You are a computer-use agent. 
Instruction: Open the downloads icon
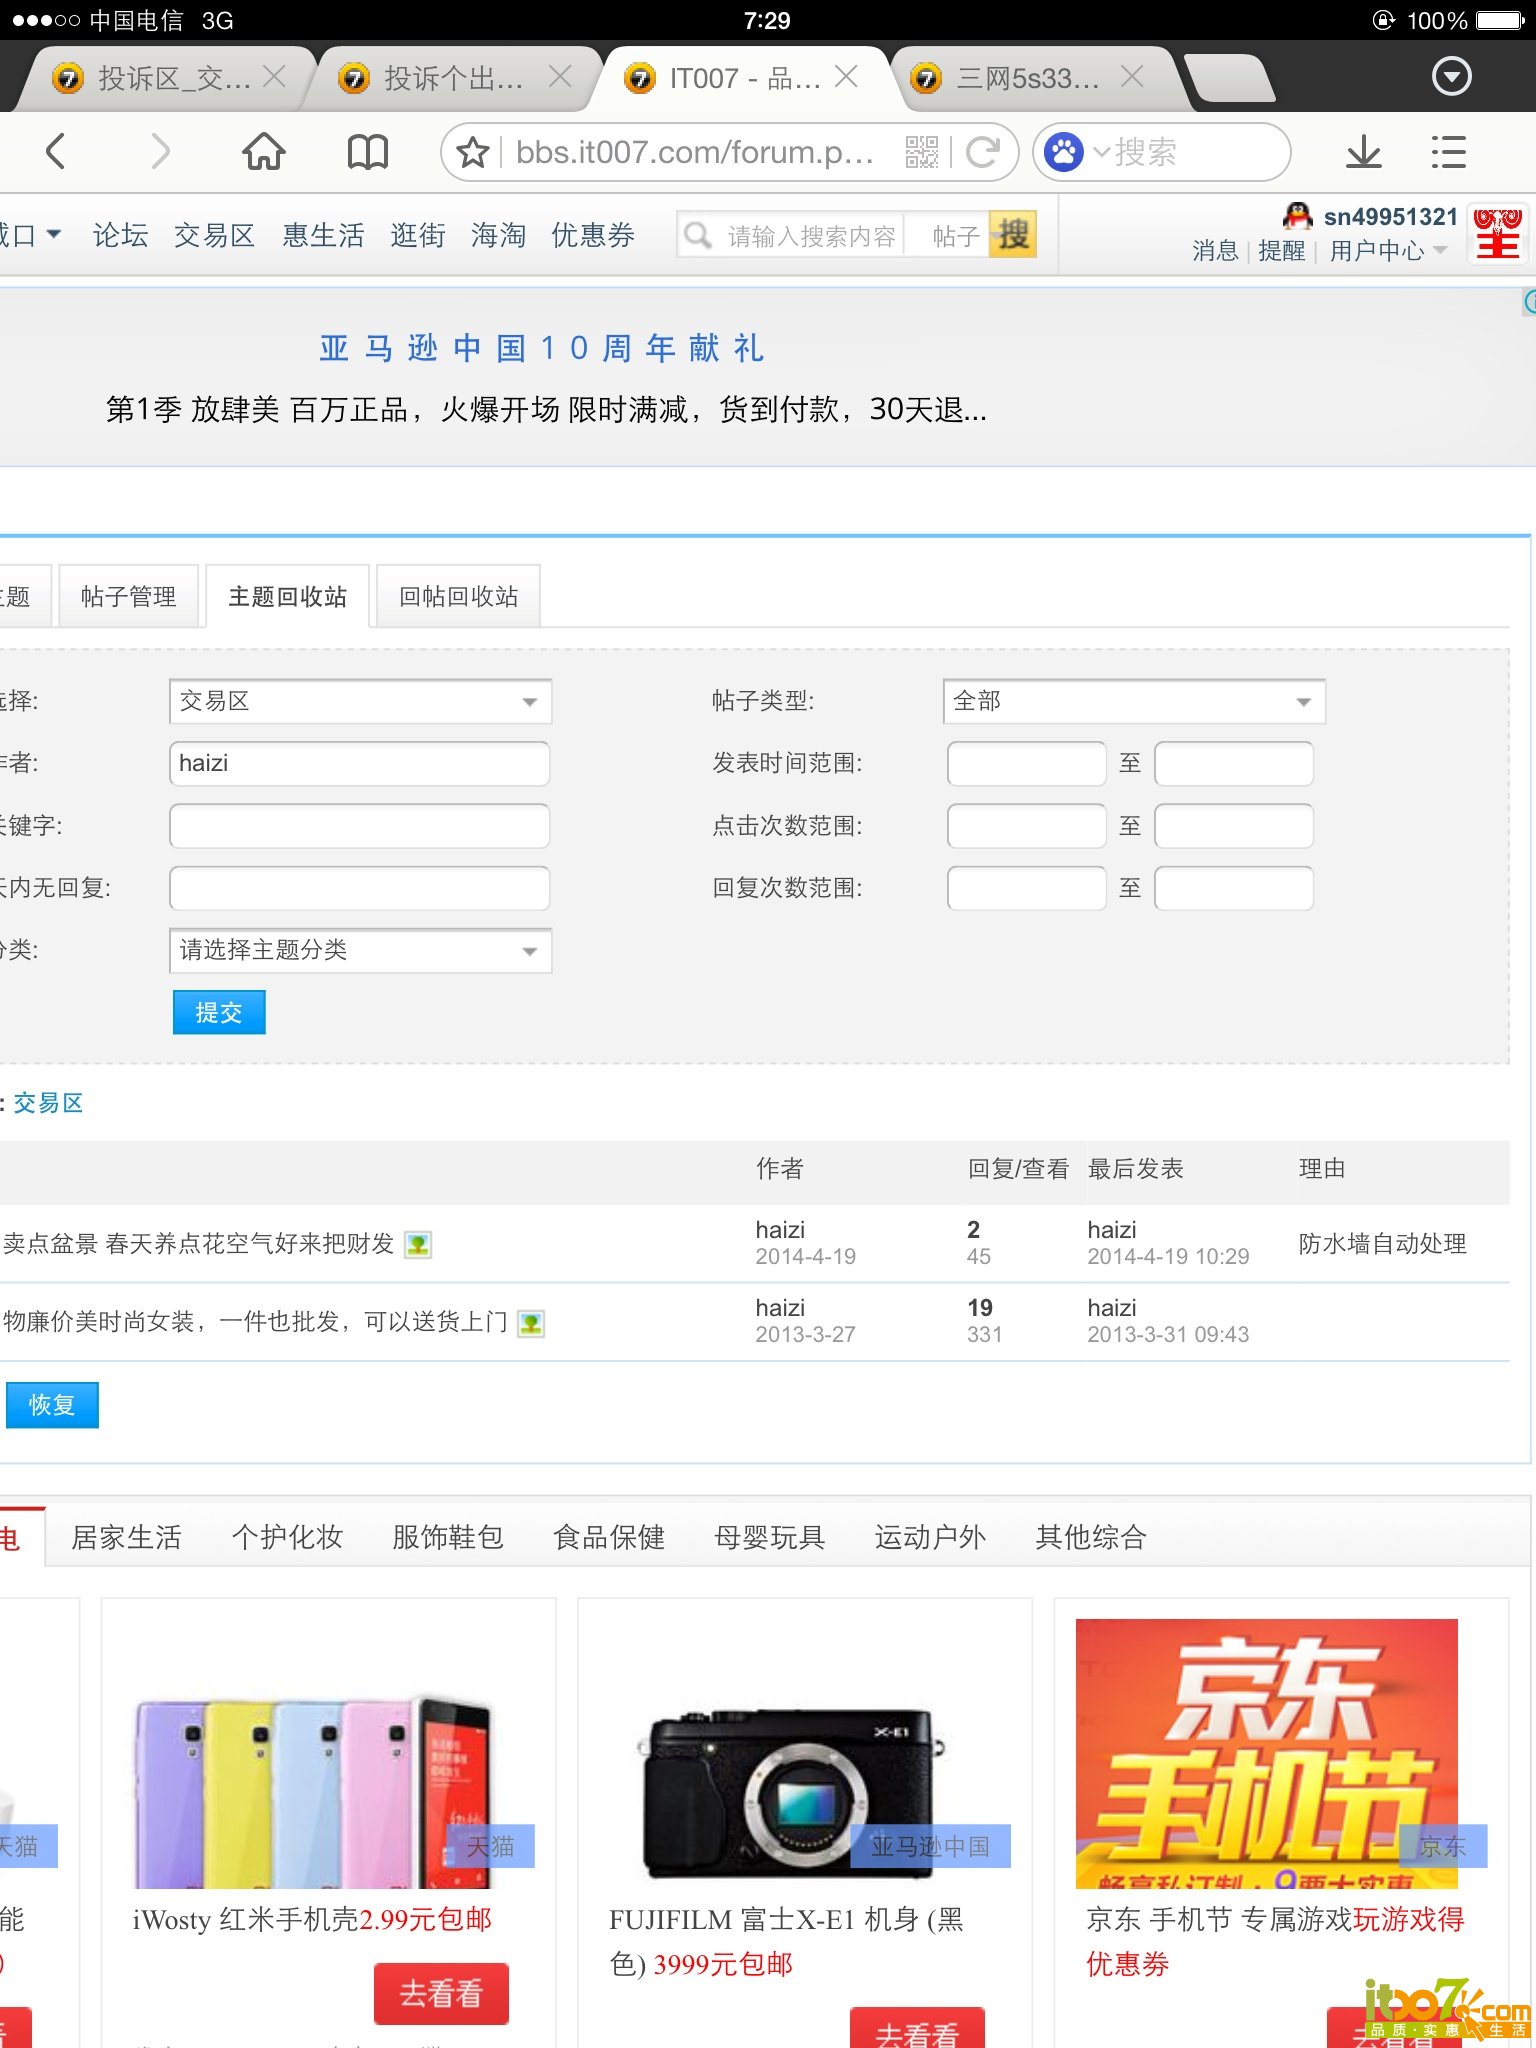pos(1363,152)
